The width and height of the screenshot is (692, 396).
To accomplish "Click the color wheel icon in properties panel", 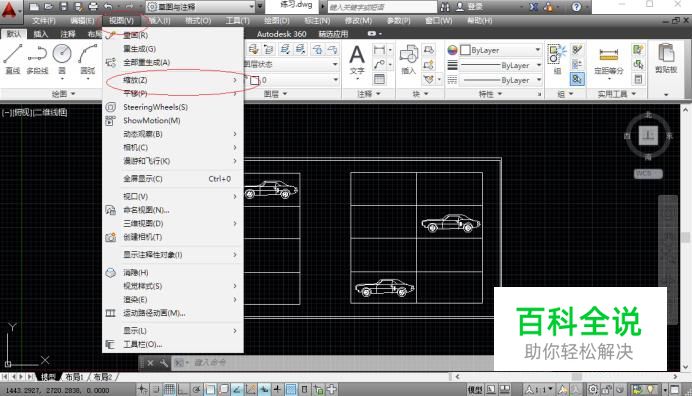I will tap(452, 50).
